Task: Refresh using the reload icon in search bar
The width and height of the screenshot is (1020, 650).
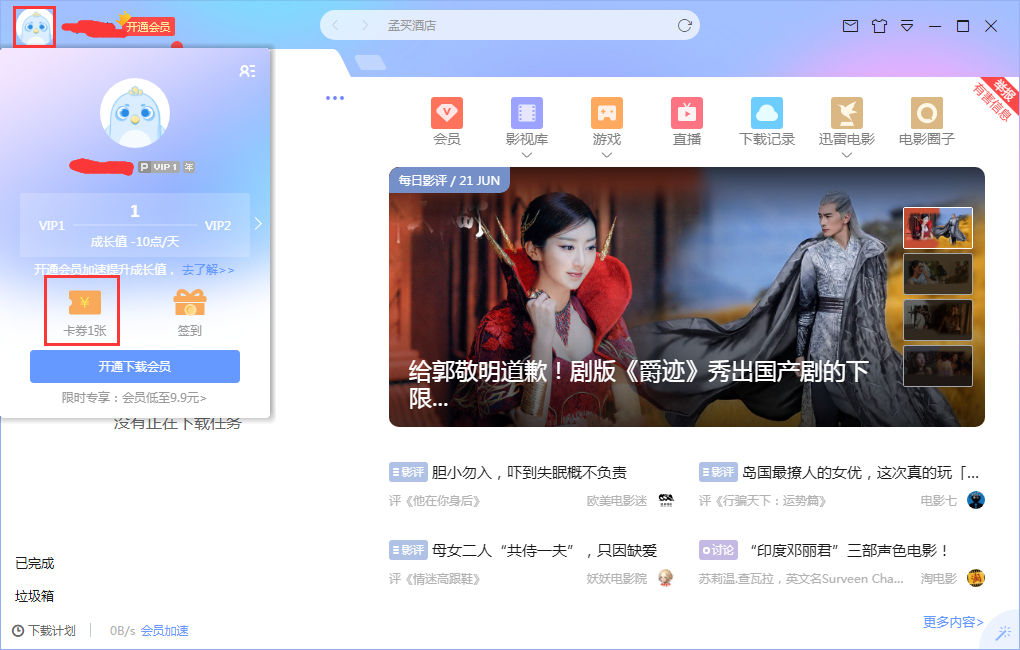Action: pyautogui.click(x=684, y=25)
